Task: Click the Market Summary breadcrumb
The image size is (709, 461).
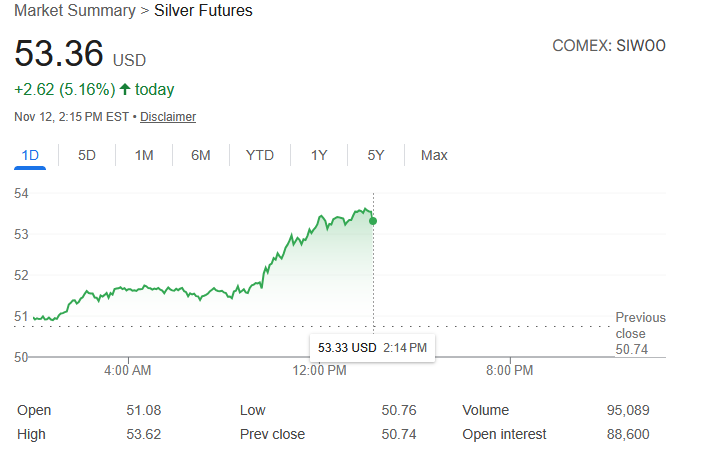Action: 75,11
